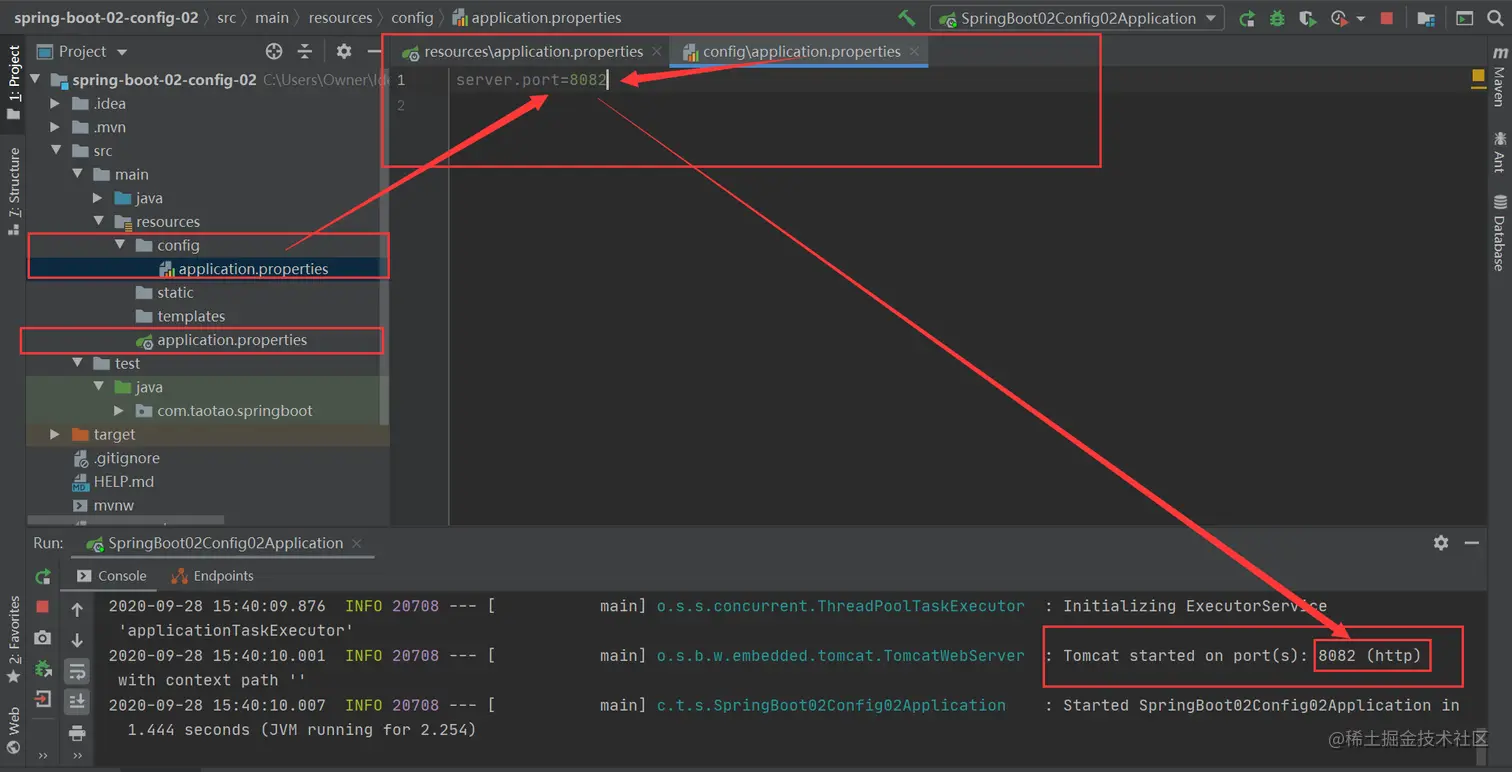Click the yellow inspection marker in editor
Image resolution: width=1512 pixels, height=772 pixels.
click(x=1478, y=77)
